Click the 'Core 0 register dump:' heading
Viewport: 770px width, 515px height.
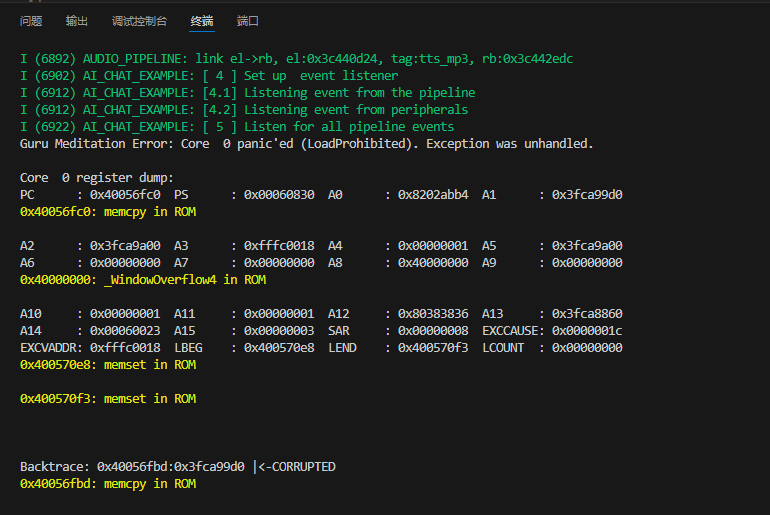(96, 178)
